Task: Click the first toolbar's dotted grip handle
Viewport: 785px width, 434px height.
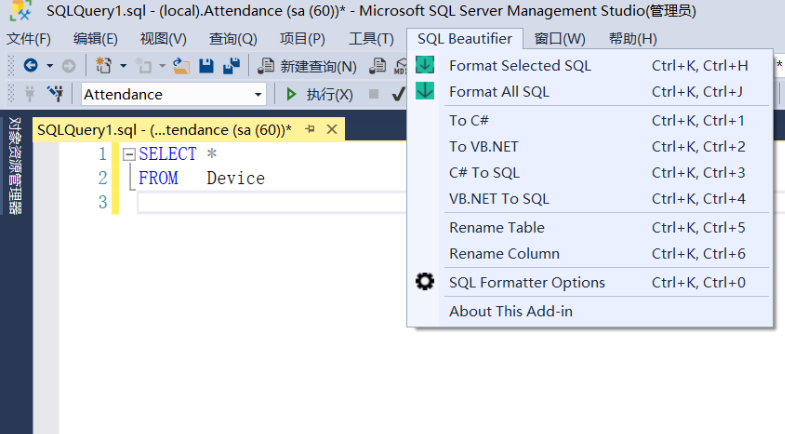Action: coord(12,66)
